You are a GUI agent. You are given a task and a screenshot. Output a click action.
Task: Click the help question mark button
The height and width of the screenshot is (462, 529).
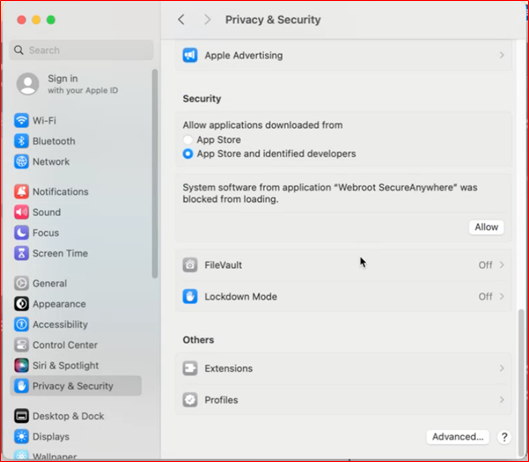(x=504, y=437)
